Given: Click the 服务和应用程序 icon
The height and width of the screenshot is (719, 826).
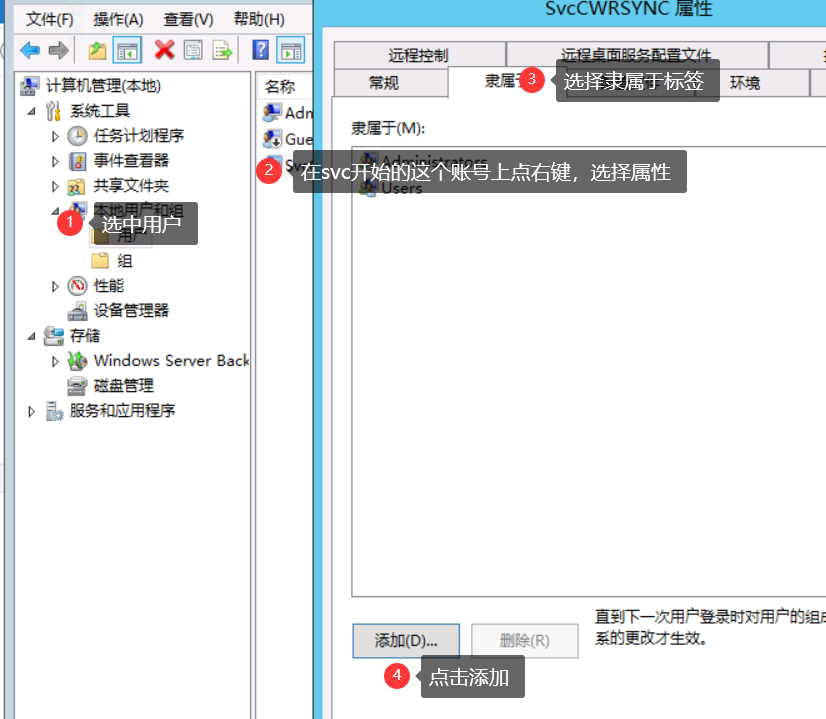Looking at the screenshot, I should pyautogui.click(x=54, y=411).
